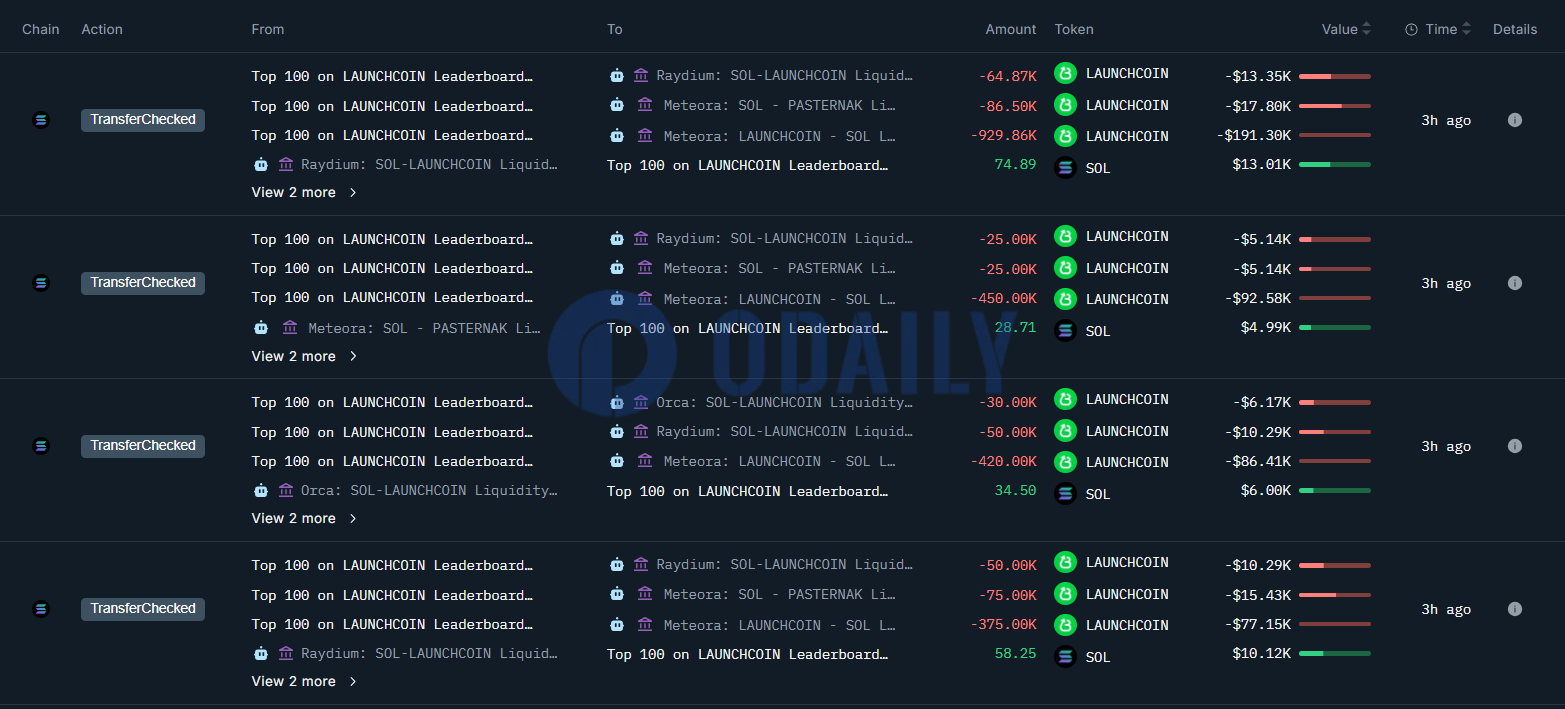Click SOL token icon beside 58.25 amount

click(1066, 657)
